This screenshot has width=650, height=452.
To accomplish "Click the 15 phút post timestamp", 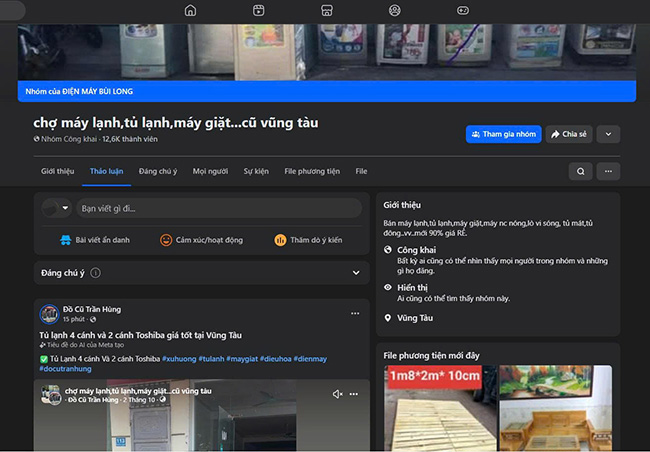I will tap(74, 319).
